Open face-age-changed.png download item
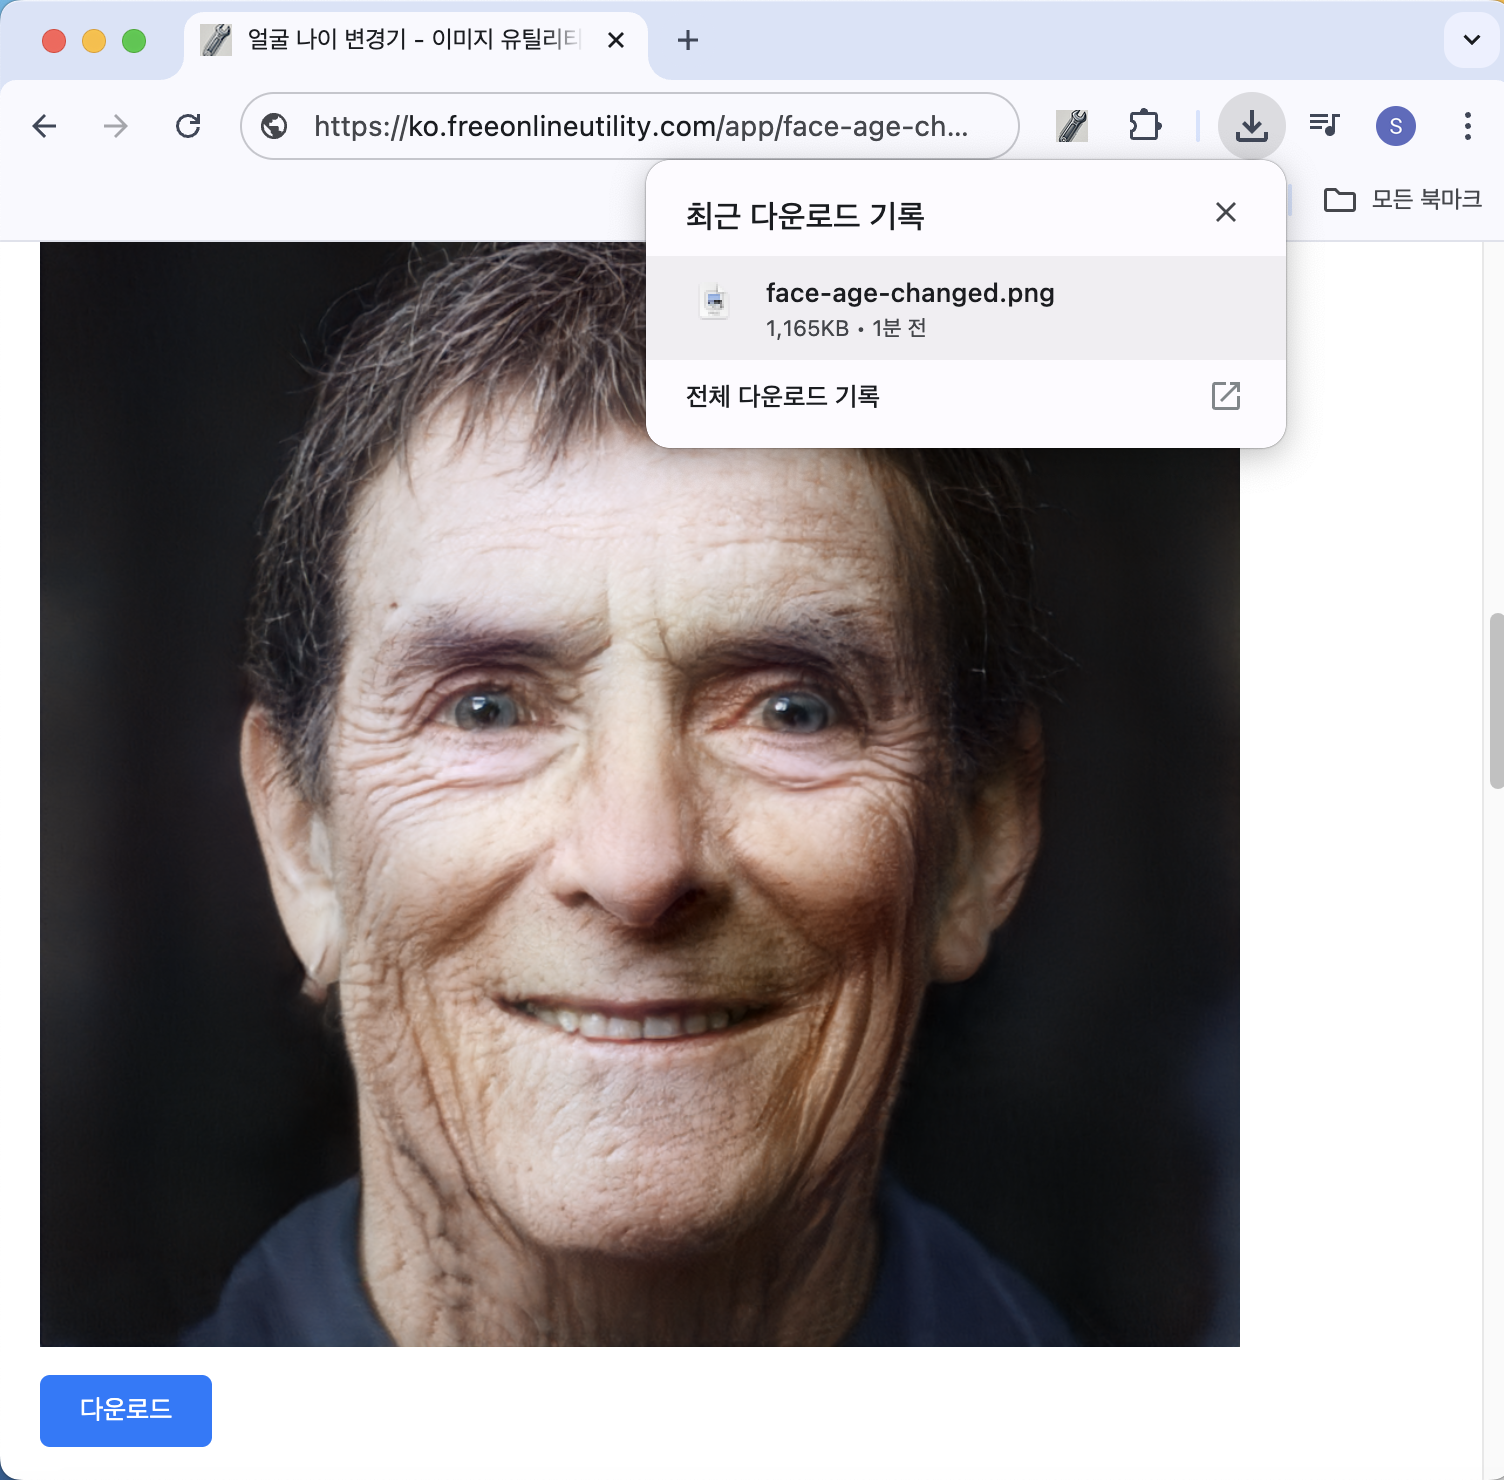 tap(966, 308)
